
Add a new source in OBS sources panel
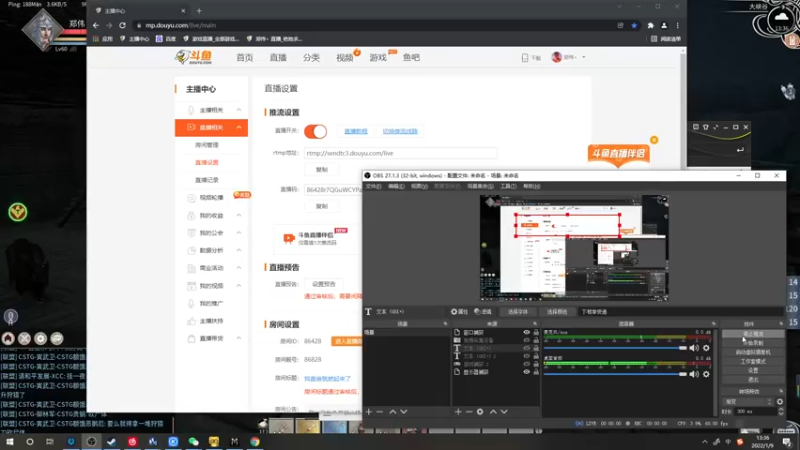[458, 412]
